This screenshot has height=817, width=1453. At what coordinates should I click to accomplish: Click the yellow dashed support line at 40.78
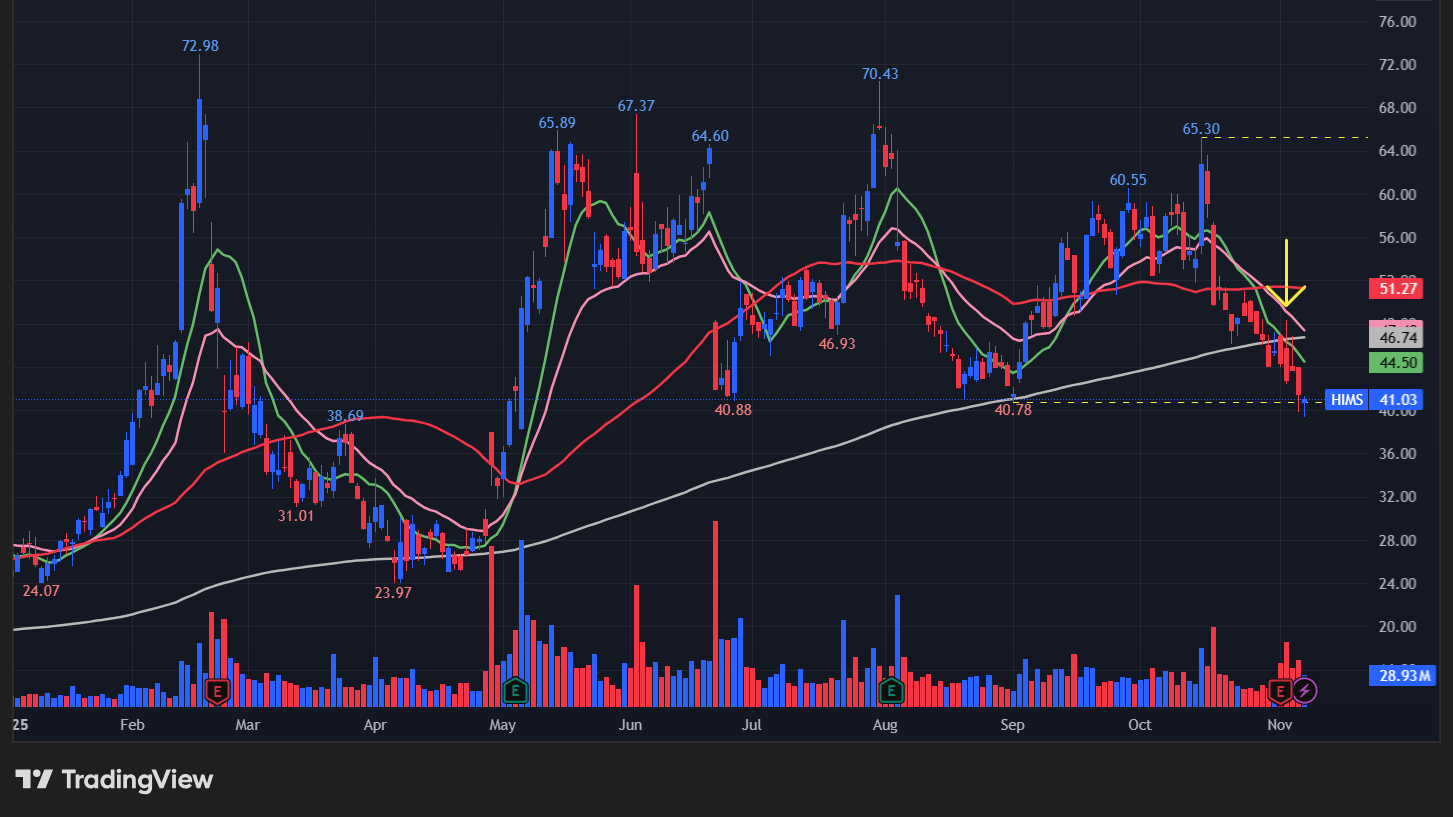tap(1150, 402)
